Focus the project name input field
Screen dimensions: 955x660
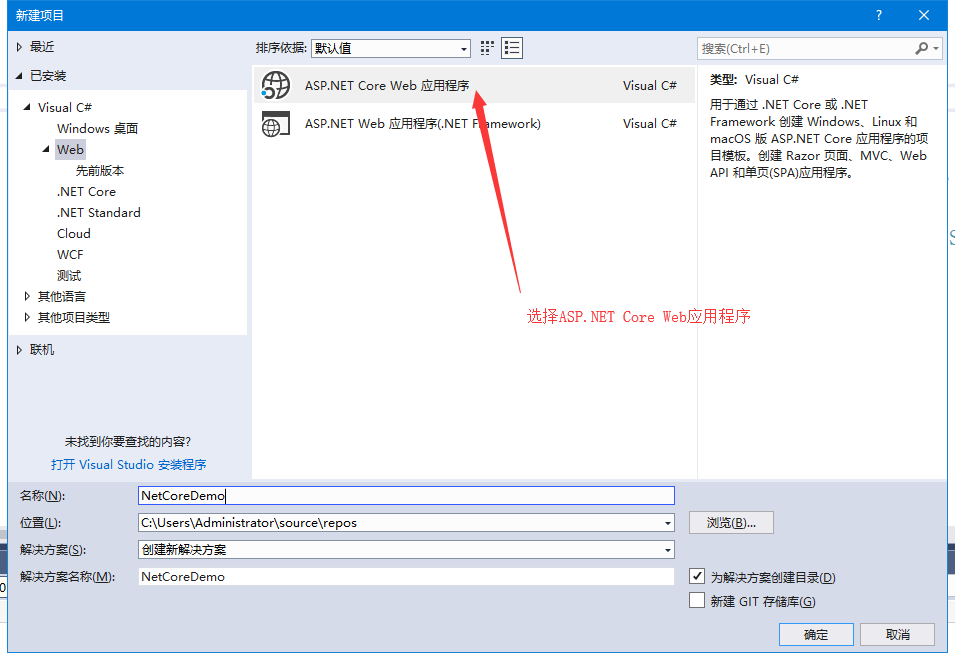click(x=406, y=496)
